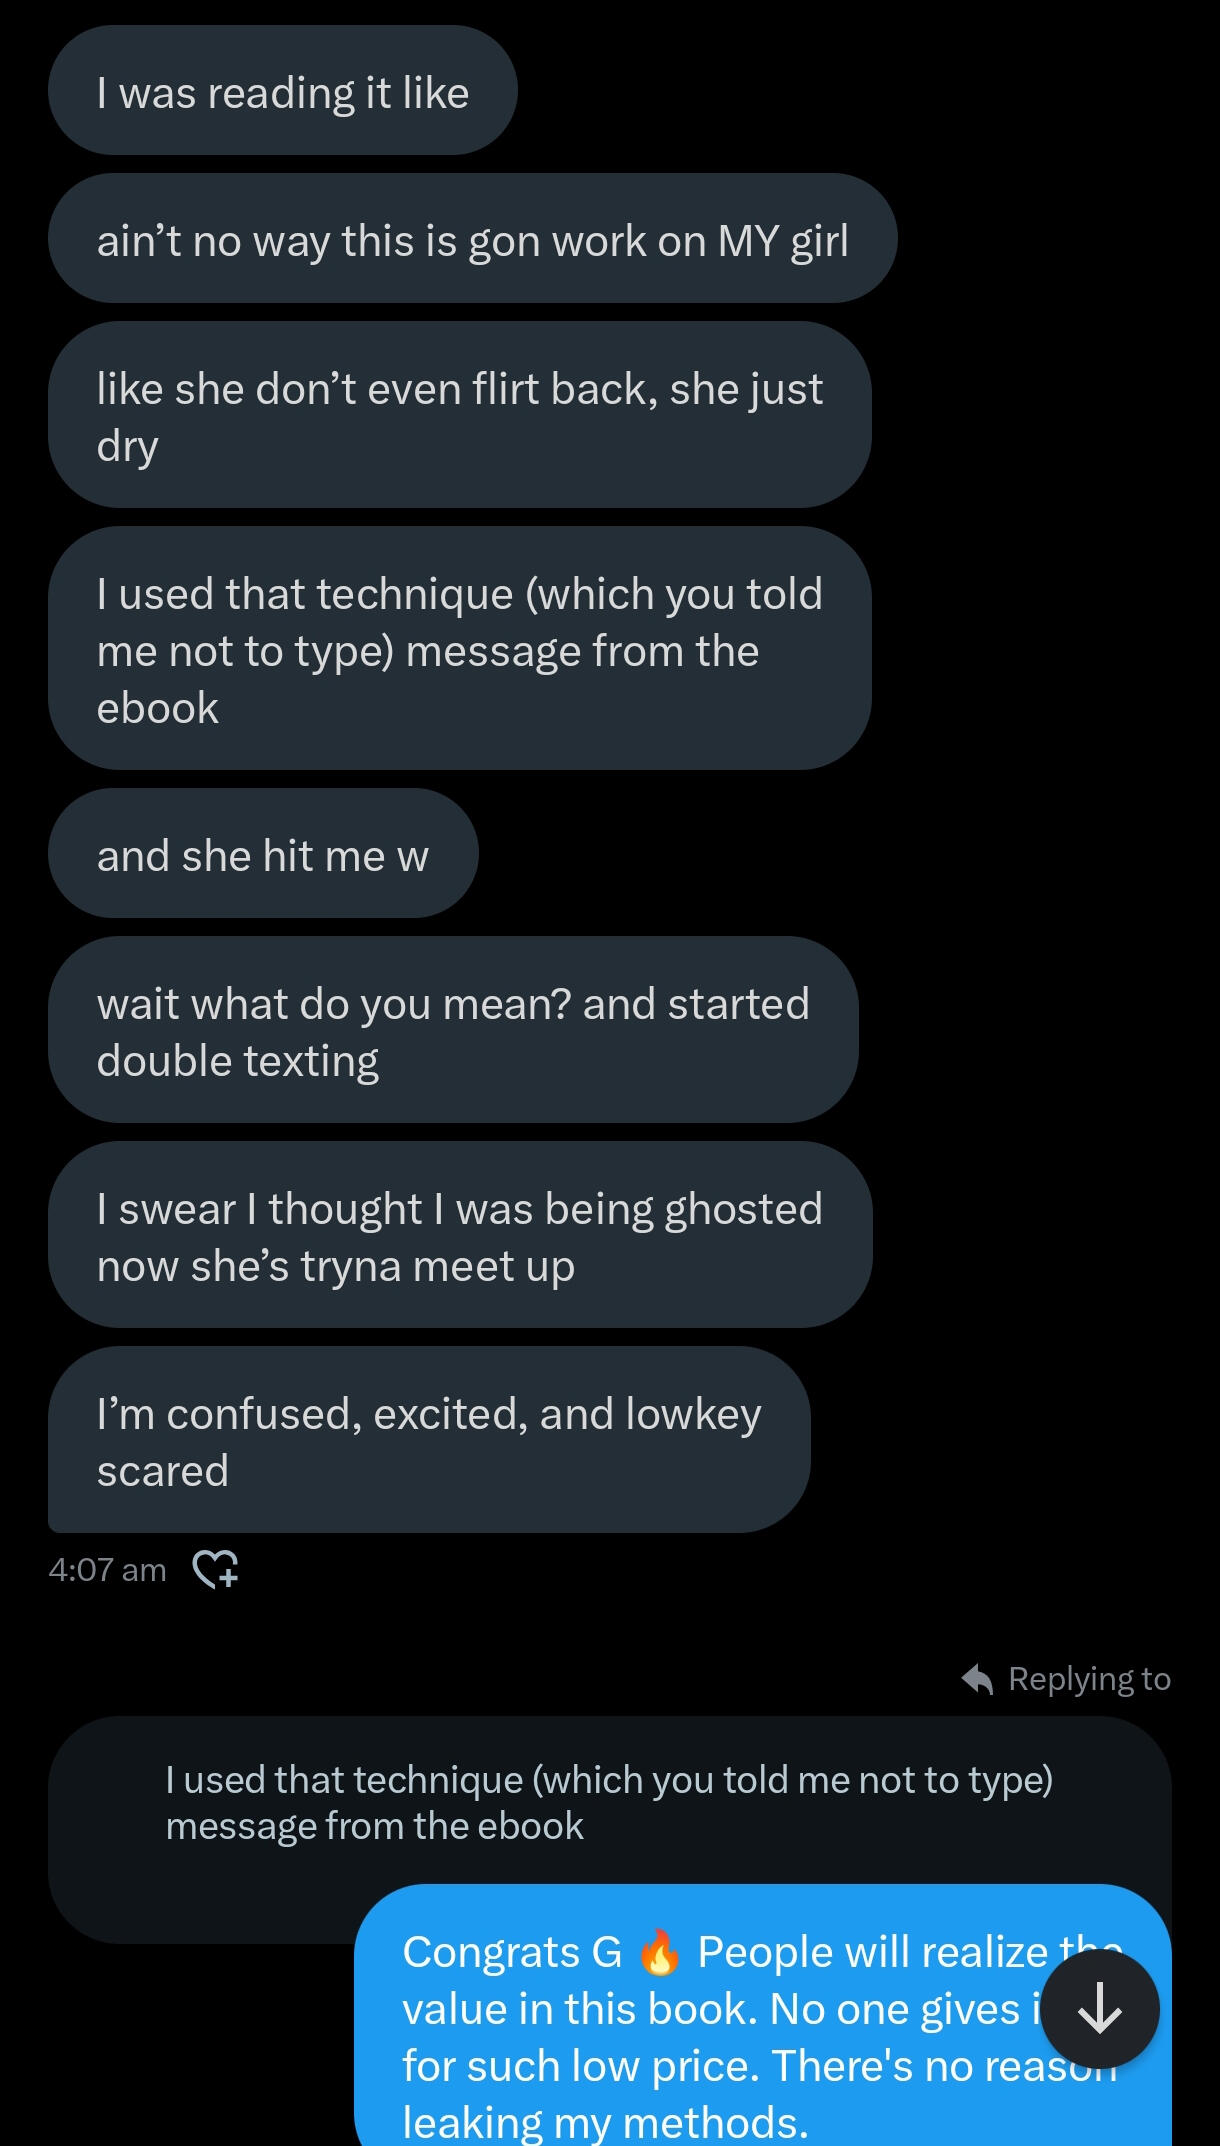Click the reply arrow icon beside Replying to
Viewport: 1220px width, 2146px height.
[977, 1679]
